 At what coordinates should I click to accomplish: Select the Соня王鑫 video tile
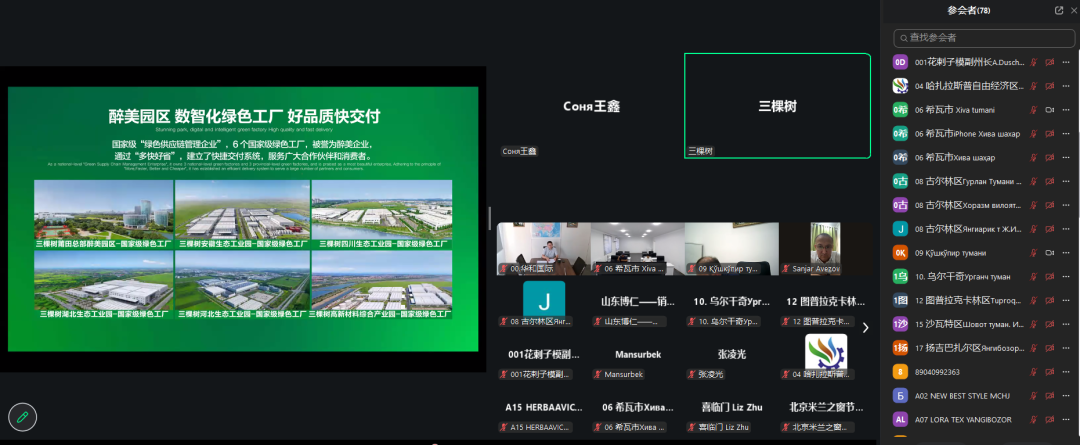point(591,106)
